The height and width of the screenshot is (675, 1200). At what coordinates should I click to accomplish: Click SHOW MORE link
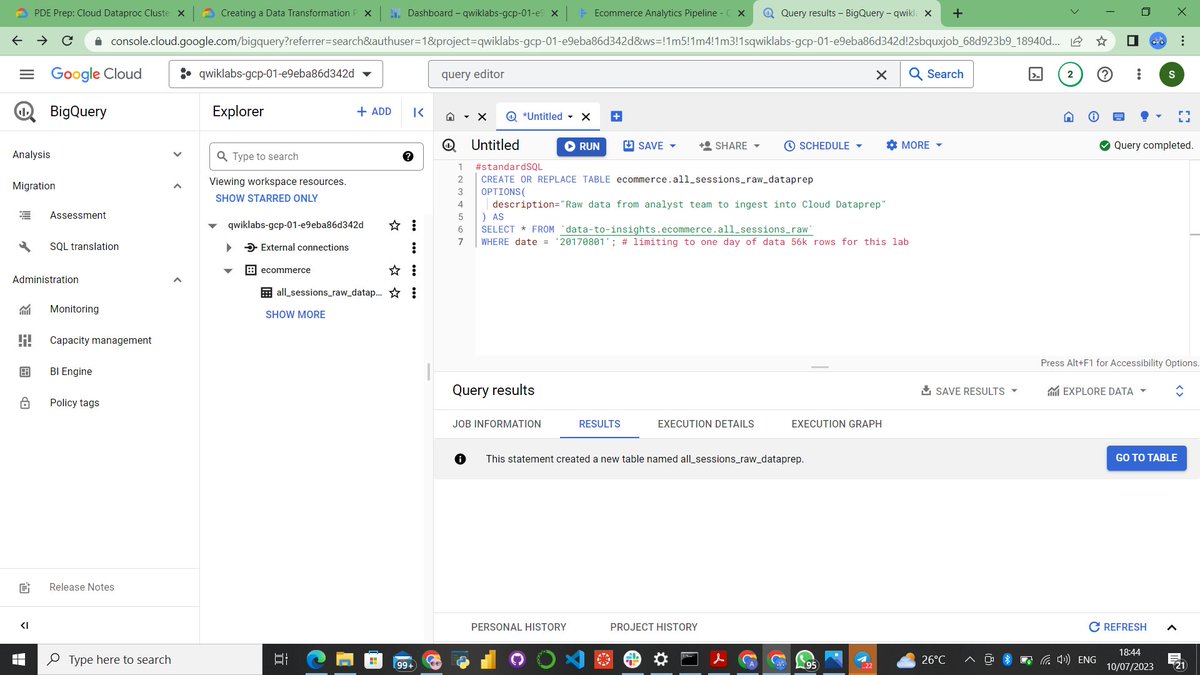[295, 314]
